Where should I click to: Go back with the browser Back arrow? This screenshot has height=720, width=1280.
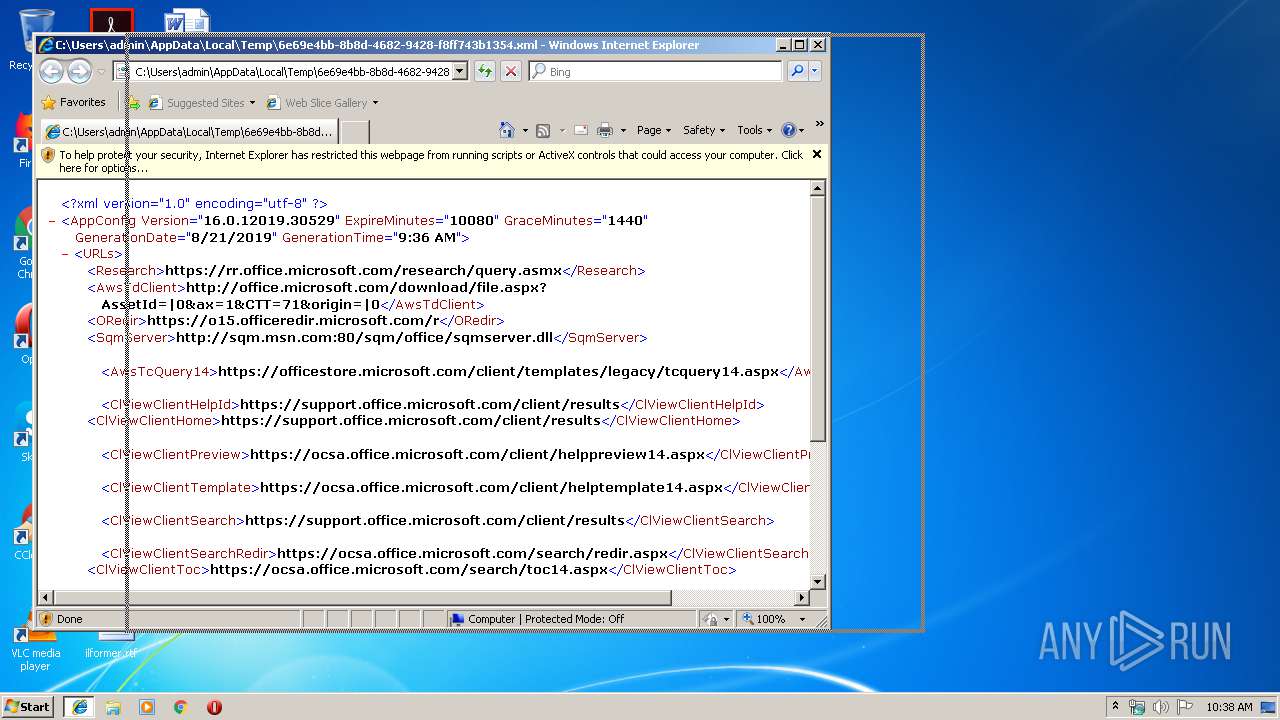click(52, 71)
